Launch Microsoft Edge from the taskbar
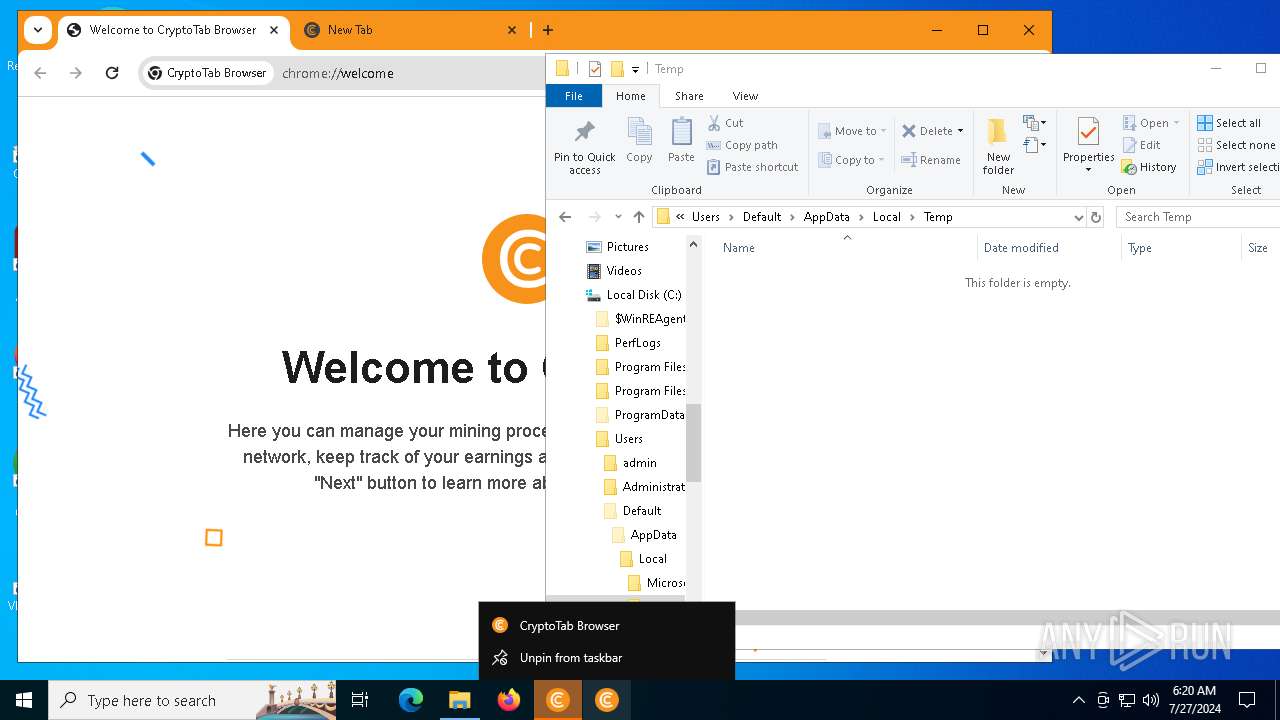Viewport: 1280px width, 720px height. click(411, 700)
